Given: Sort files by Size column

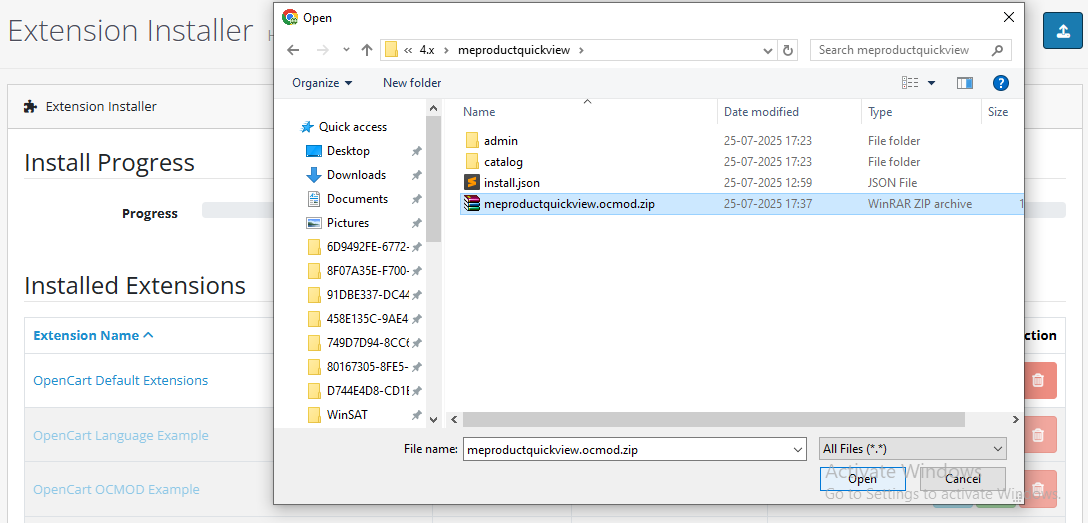Looking at the screenshot, I should click(1002, 112).
